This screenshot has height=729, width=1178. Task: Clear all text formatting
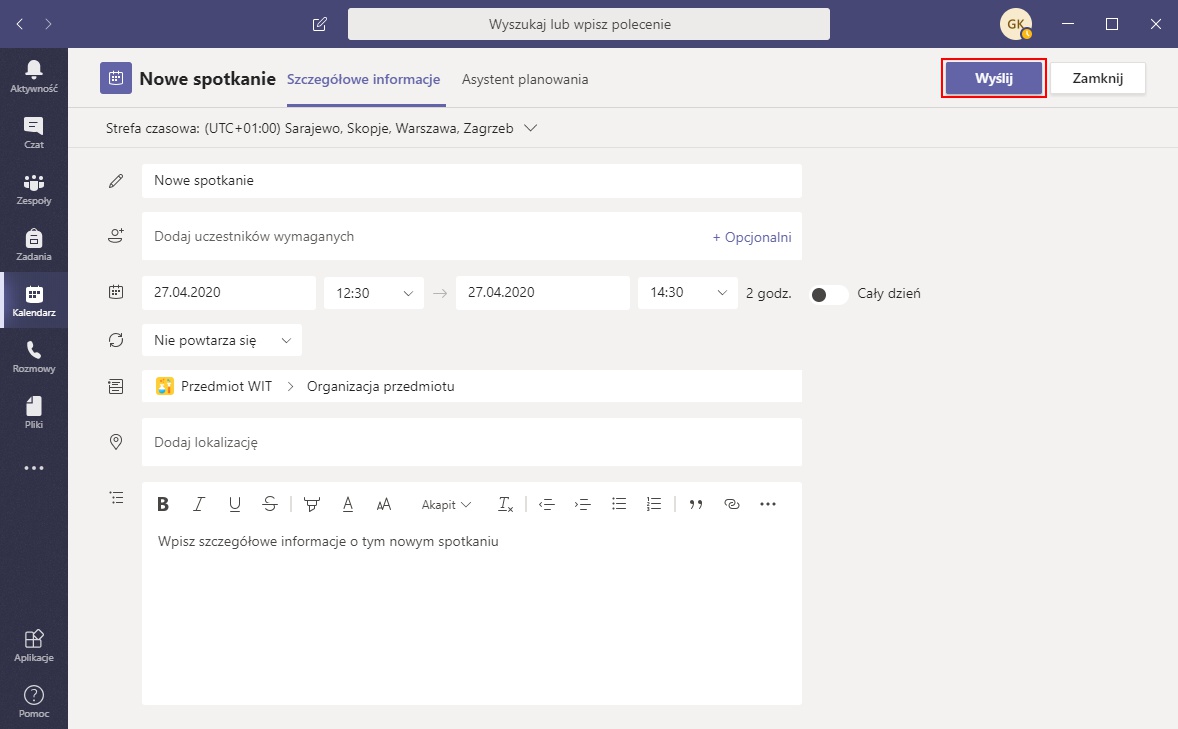coord(506,504)
